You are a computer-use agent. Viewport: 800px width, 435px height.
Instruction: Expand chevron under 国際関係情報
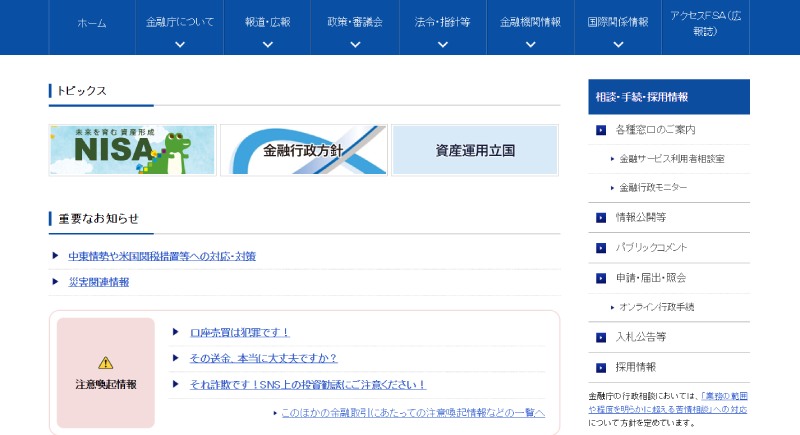[x=618, y=44]
